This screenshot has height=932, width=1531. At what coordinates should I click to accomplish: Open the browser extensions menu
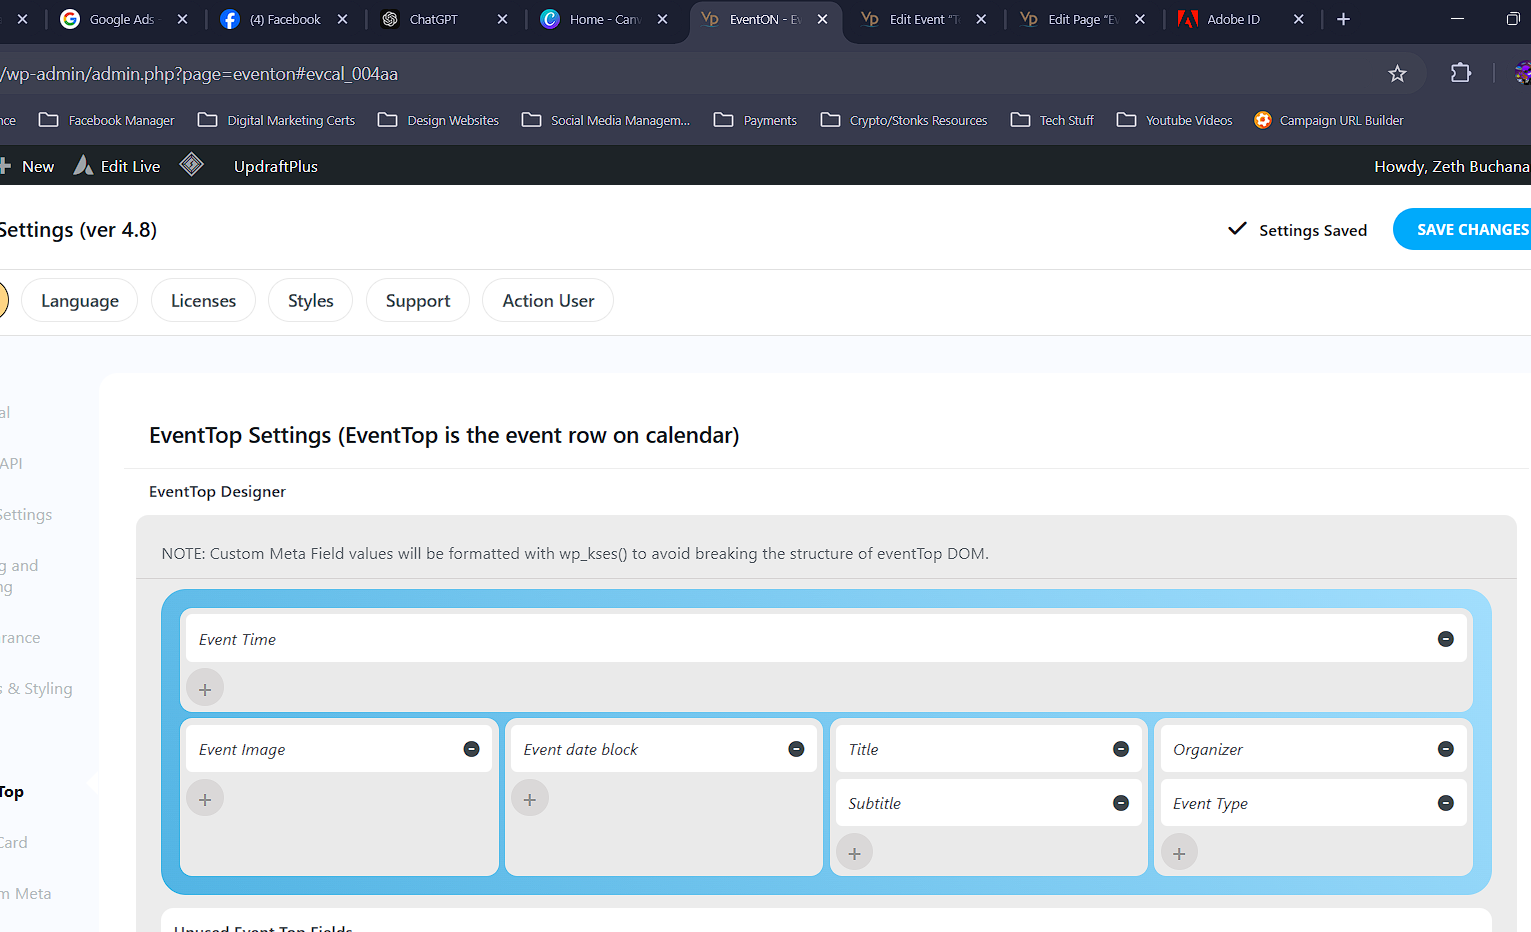[1460, 73]
